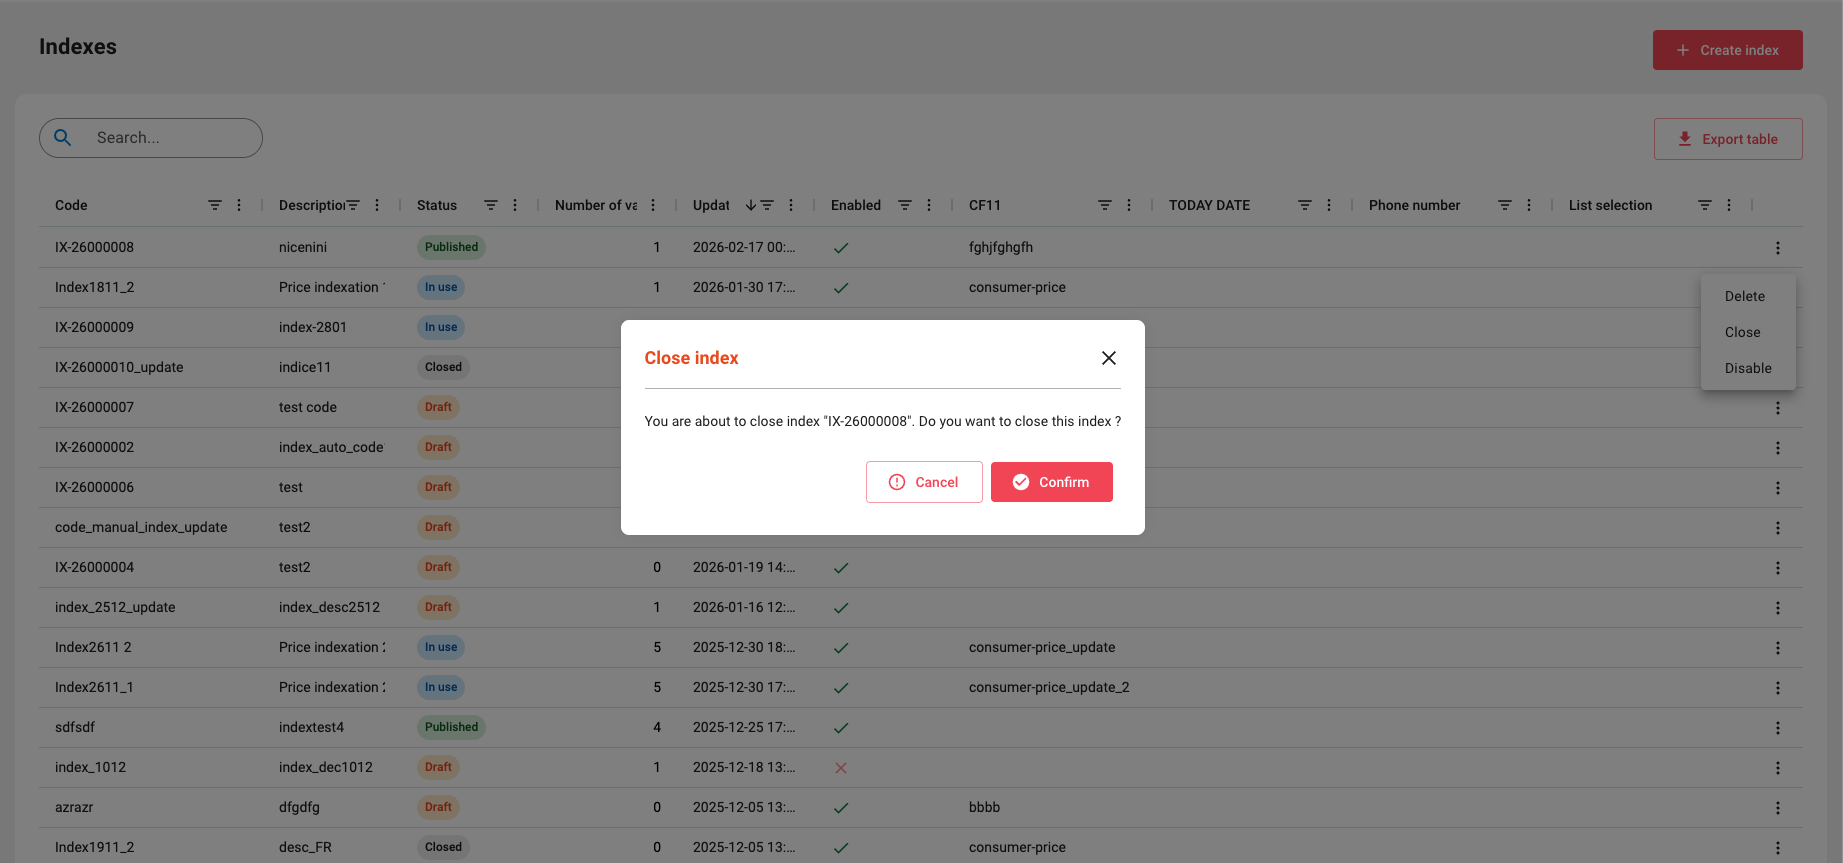Open actions menu for index_2512_update row
The width and height of the screenshot is (1843, 863).
1777,608
